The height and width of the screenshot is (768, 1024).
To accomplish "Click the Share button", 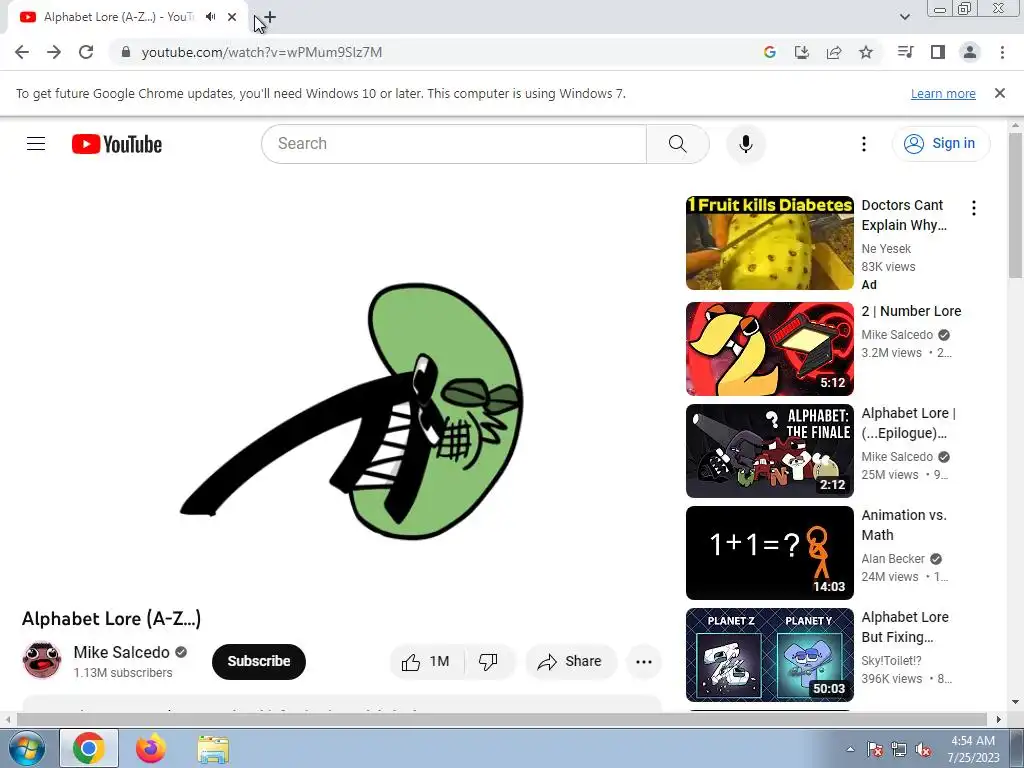I will pos(570,662).
